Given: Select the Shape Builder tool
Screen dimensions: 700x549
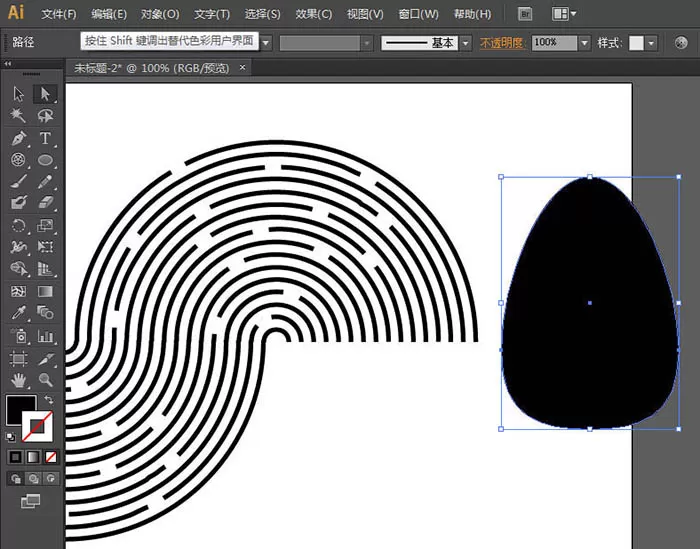Looking at the screenshot, I should (x=18, y=269).
